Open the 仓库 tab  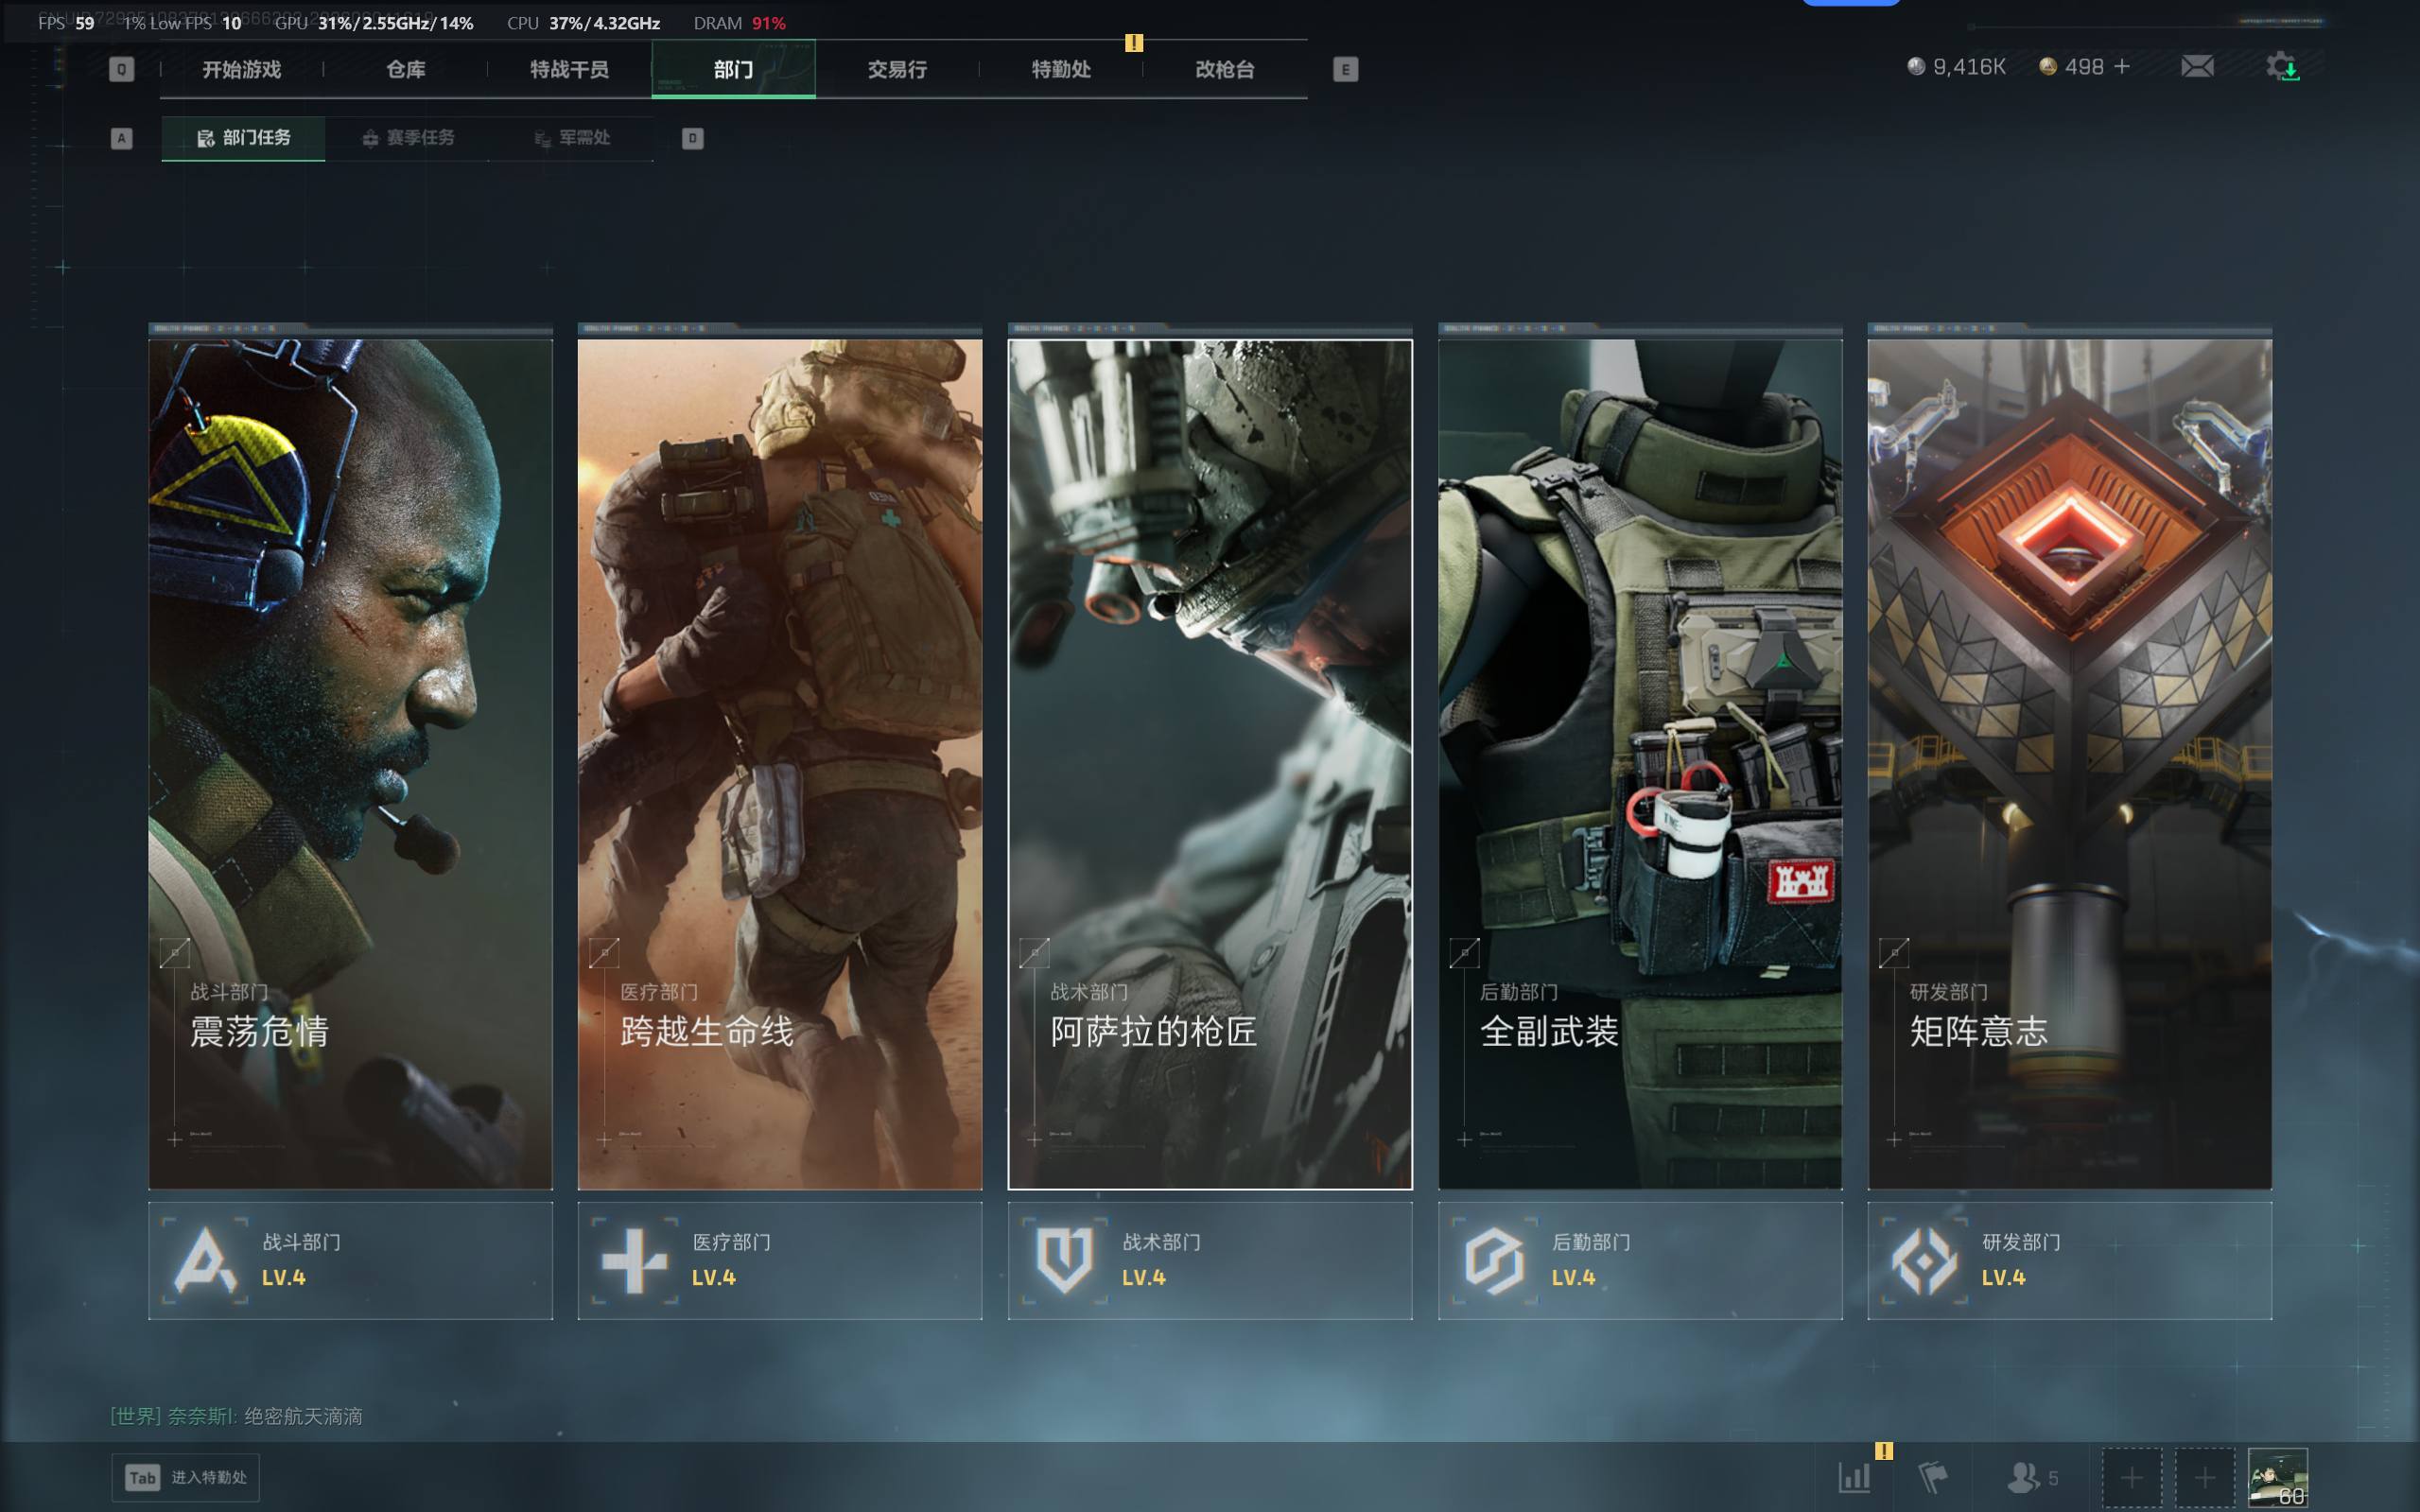point(405,69)
